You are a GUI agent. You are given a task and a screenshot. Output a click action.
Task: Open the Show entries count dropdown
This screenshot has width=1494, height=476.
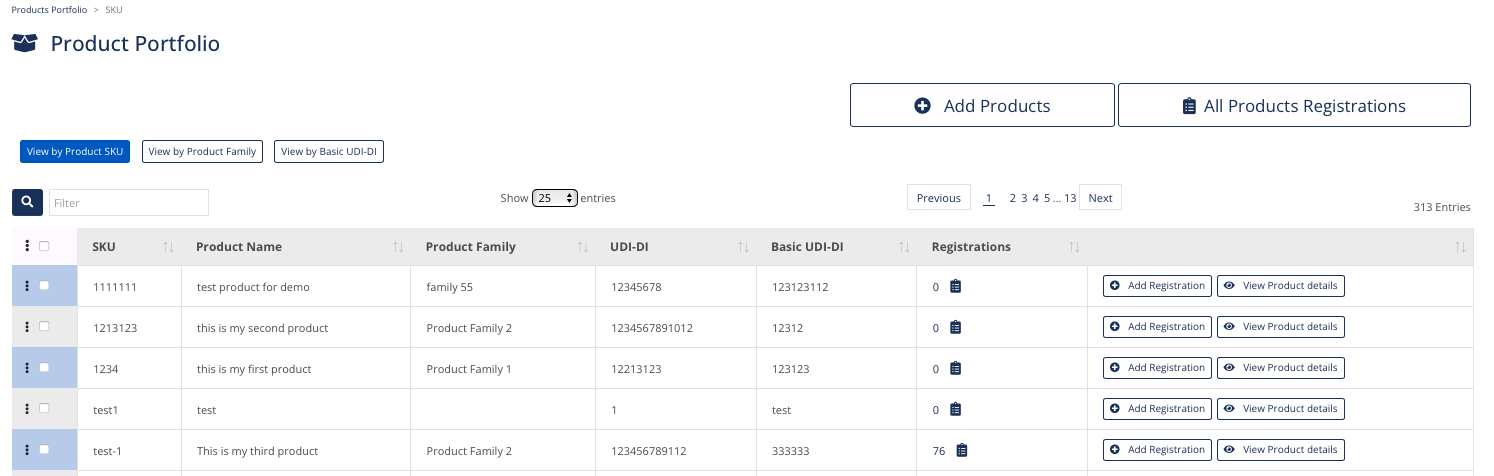click(x=555, y=198)
